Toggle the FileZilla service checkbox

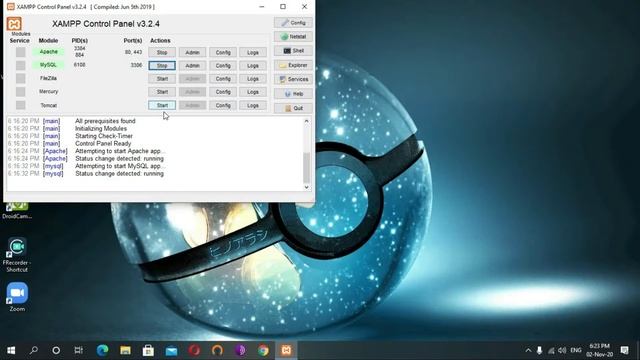pos(20,78)
